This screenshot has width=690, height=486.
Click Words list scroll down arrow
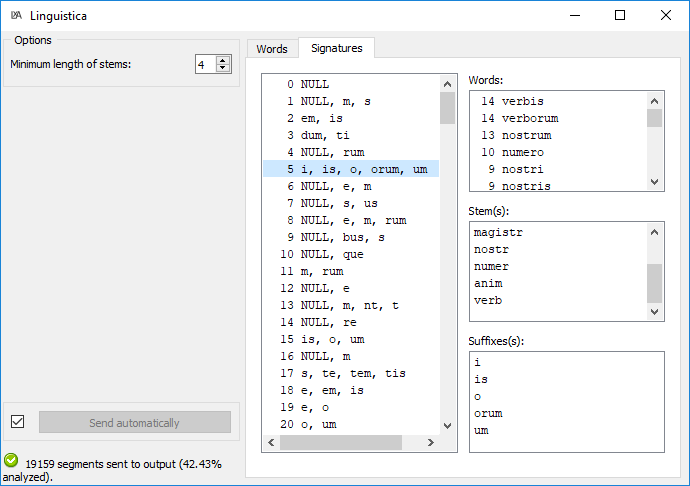pyautogui.click(x=654, y=181)
